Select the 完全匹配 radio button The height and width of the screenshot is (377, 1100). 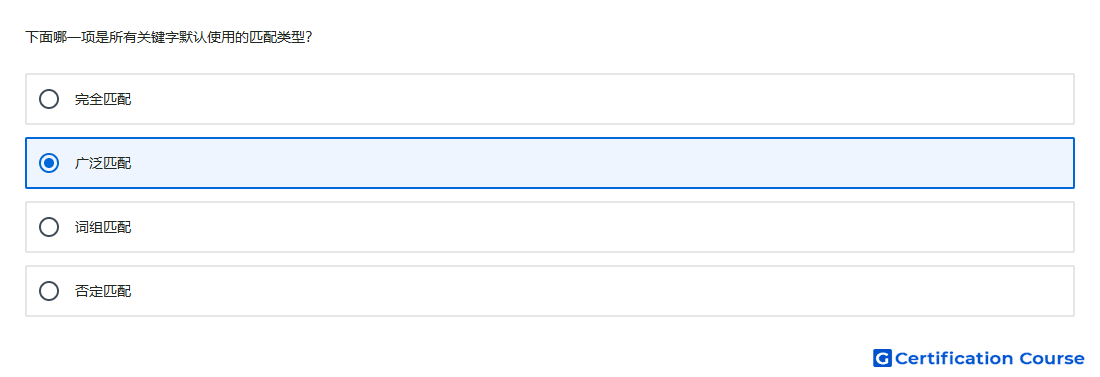point(49,99)
